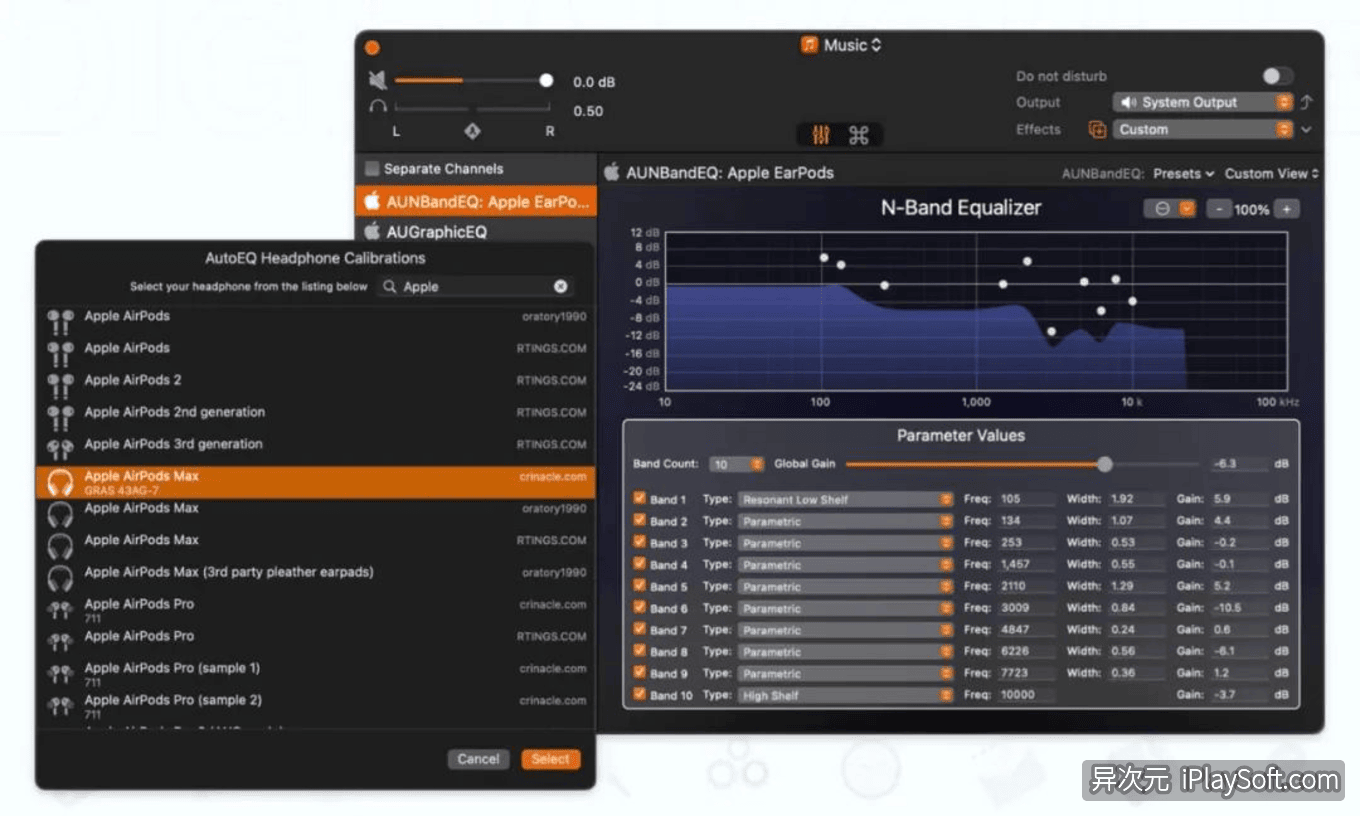Screen dimensions: 1360x816
Task: Edit Band 6 Gain field -10.5
Action: pos(1238,608)
